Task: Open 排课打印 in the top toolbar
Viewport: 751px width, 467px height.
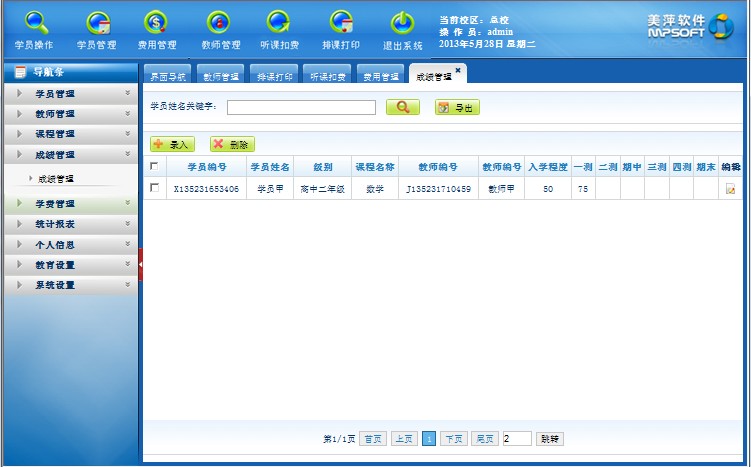Action: (341, 29)
